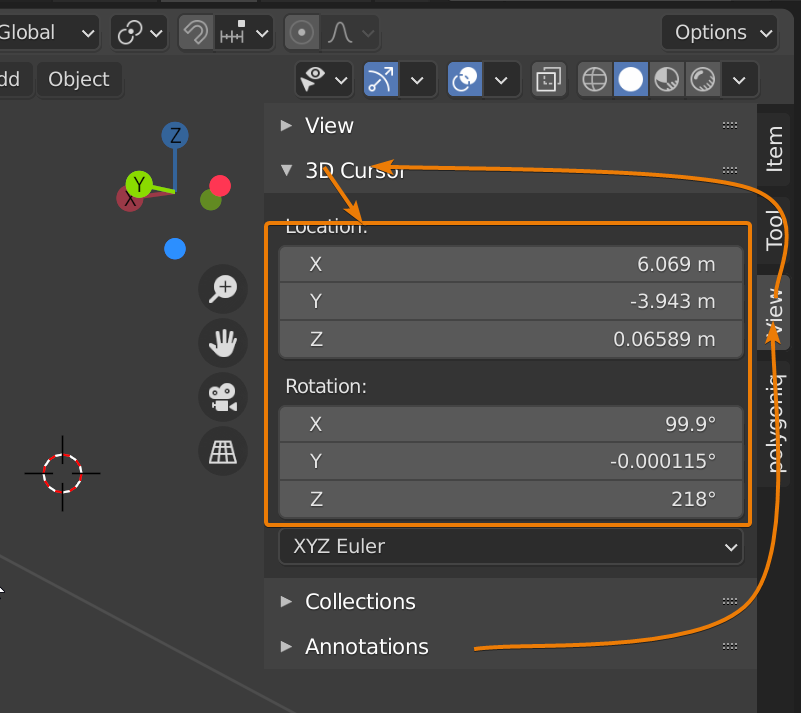Open the Options dropdown
This screenshot has width=801, height=713.
(719, 32)
